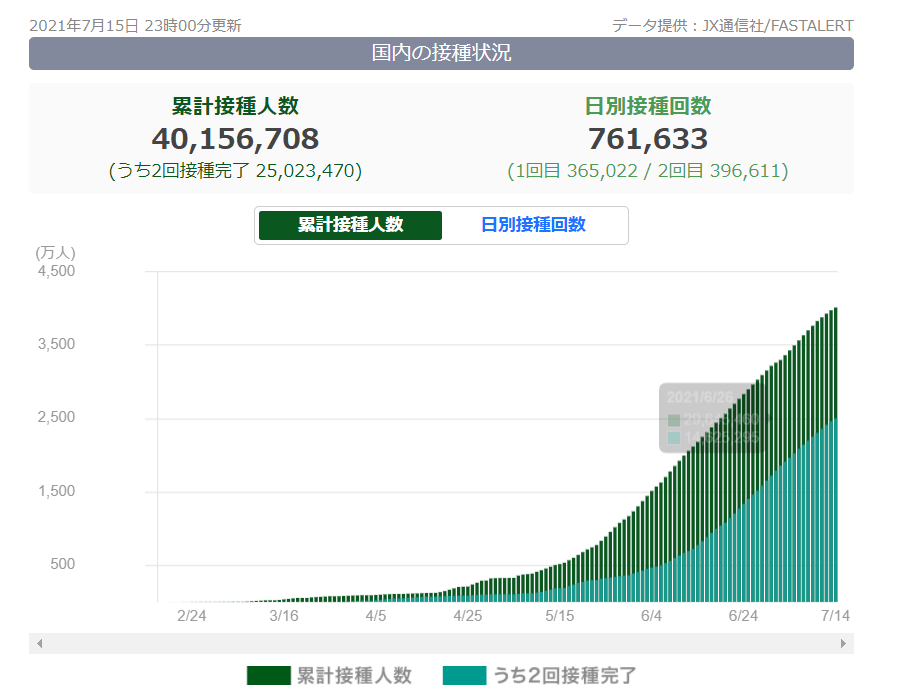Switch to the 日別接種回数 chart tab
This screenshot has height=690, width=904.
533,225
